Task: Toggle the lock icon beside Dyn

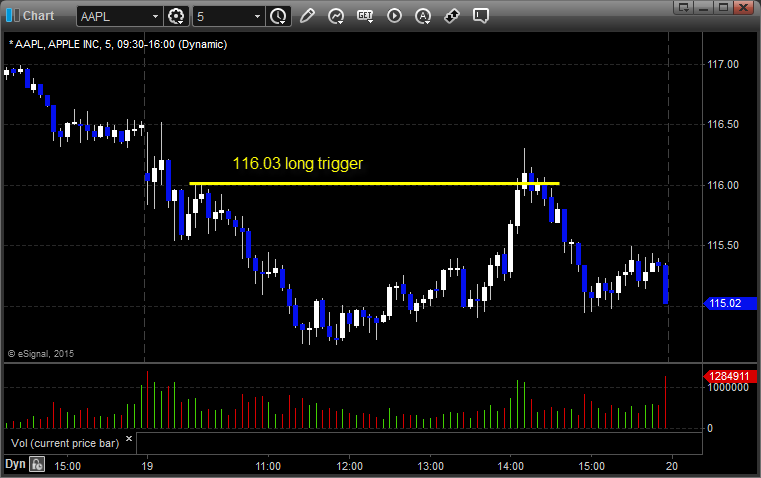Action: [x=37, y=464]
